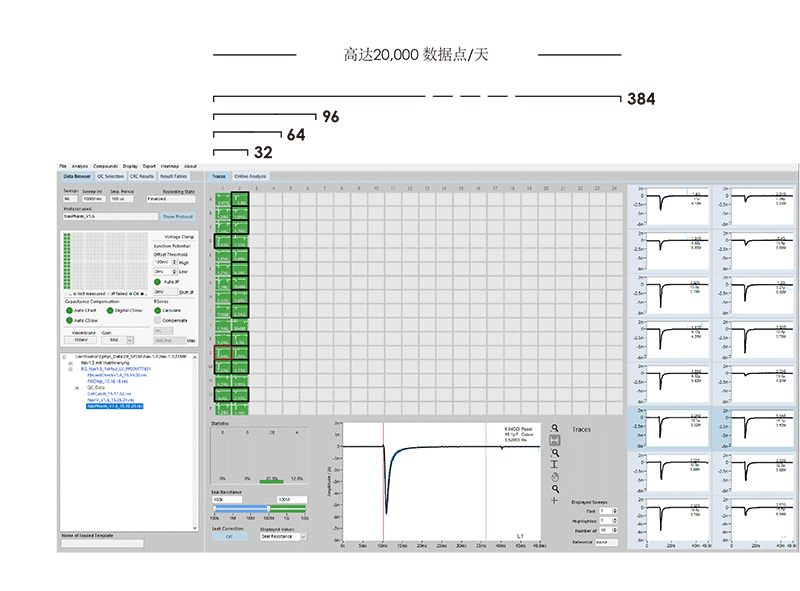Click the bottom magnifier icon above the crosshair

(555, 489)
